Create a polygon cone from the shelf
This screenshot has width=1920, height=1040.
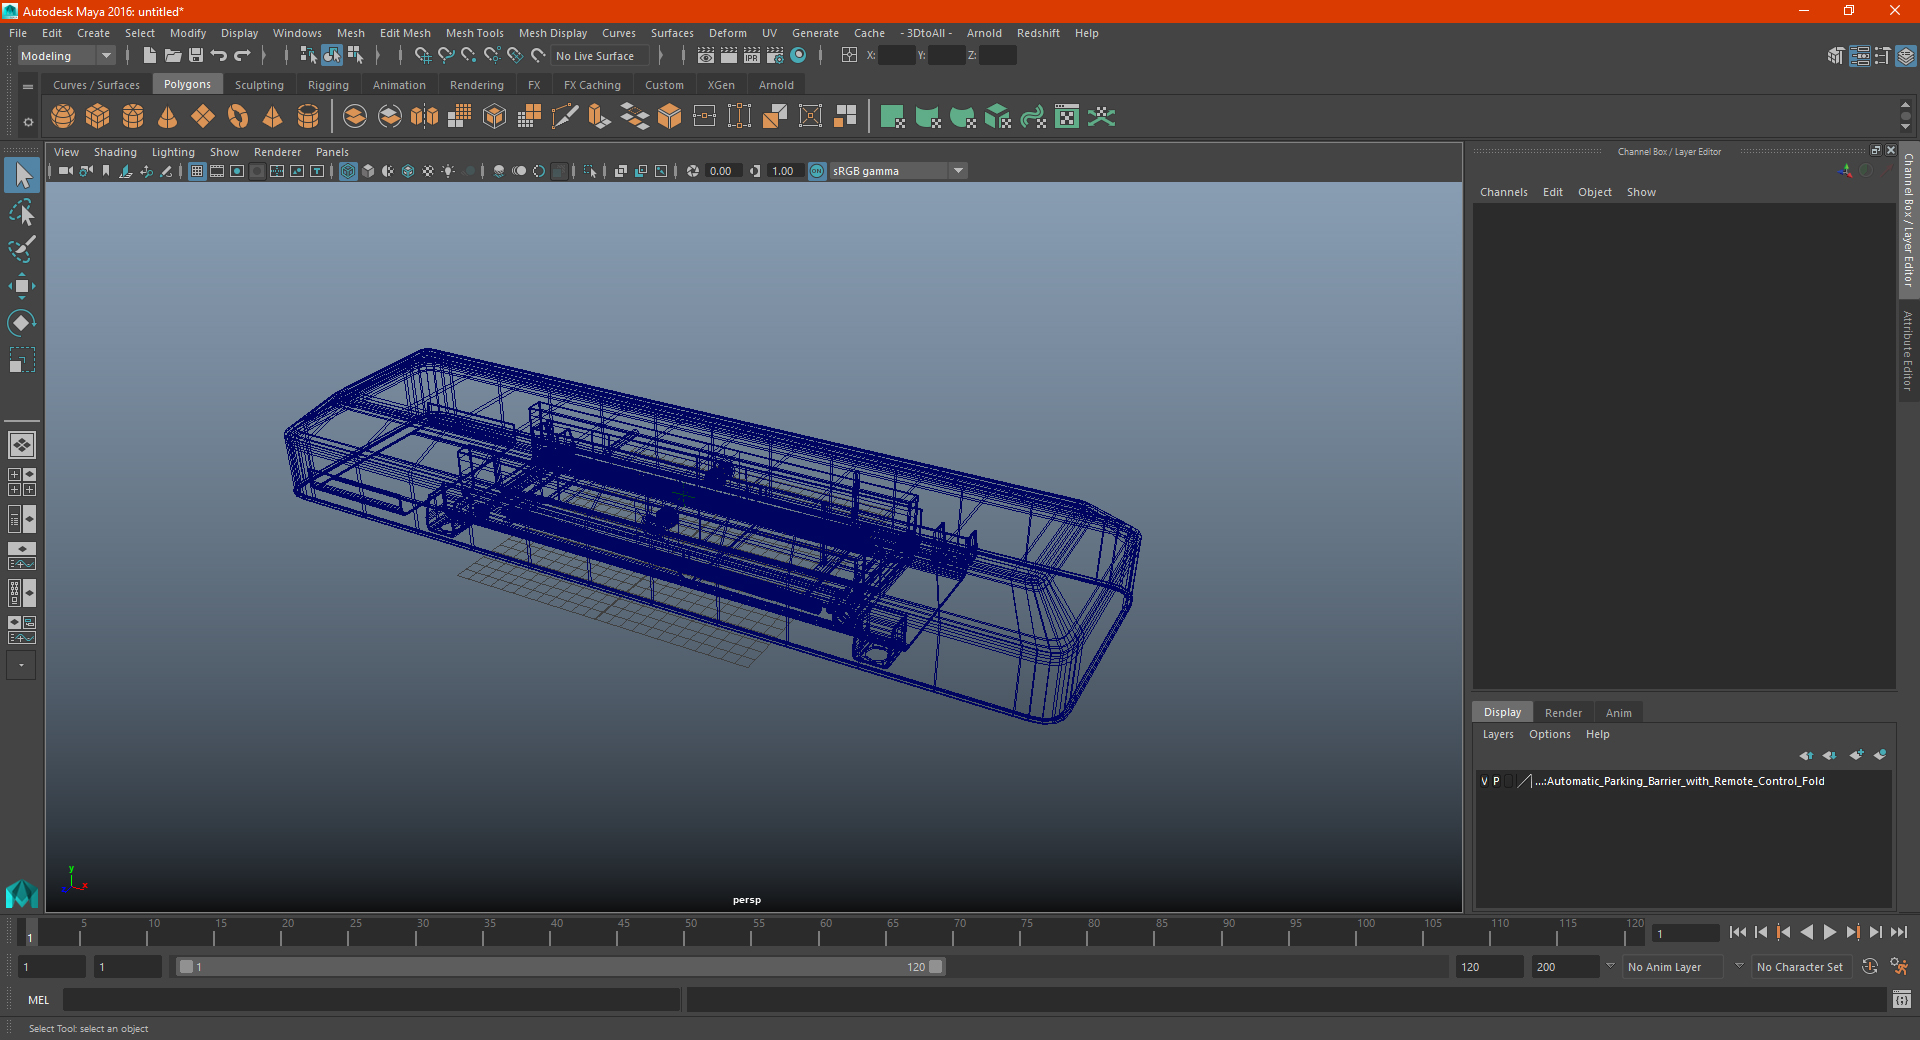point(168,117)
